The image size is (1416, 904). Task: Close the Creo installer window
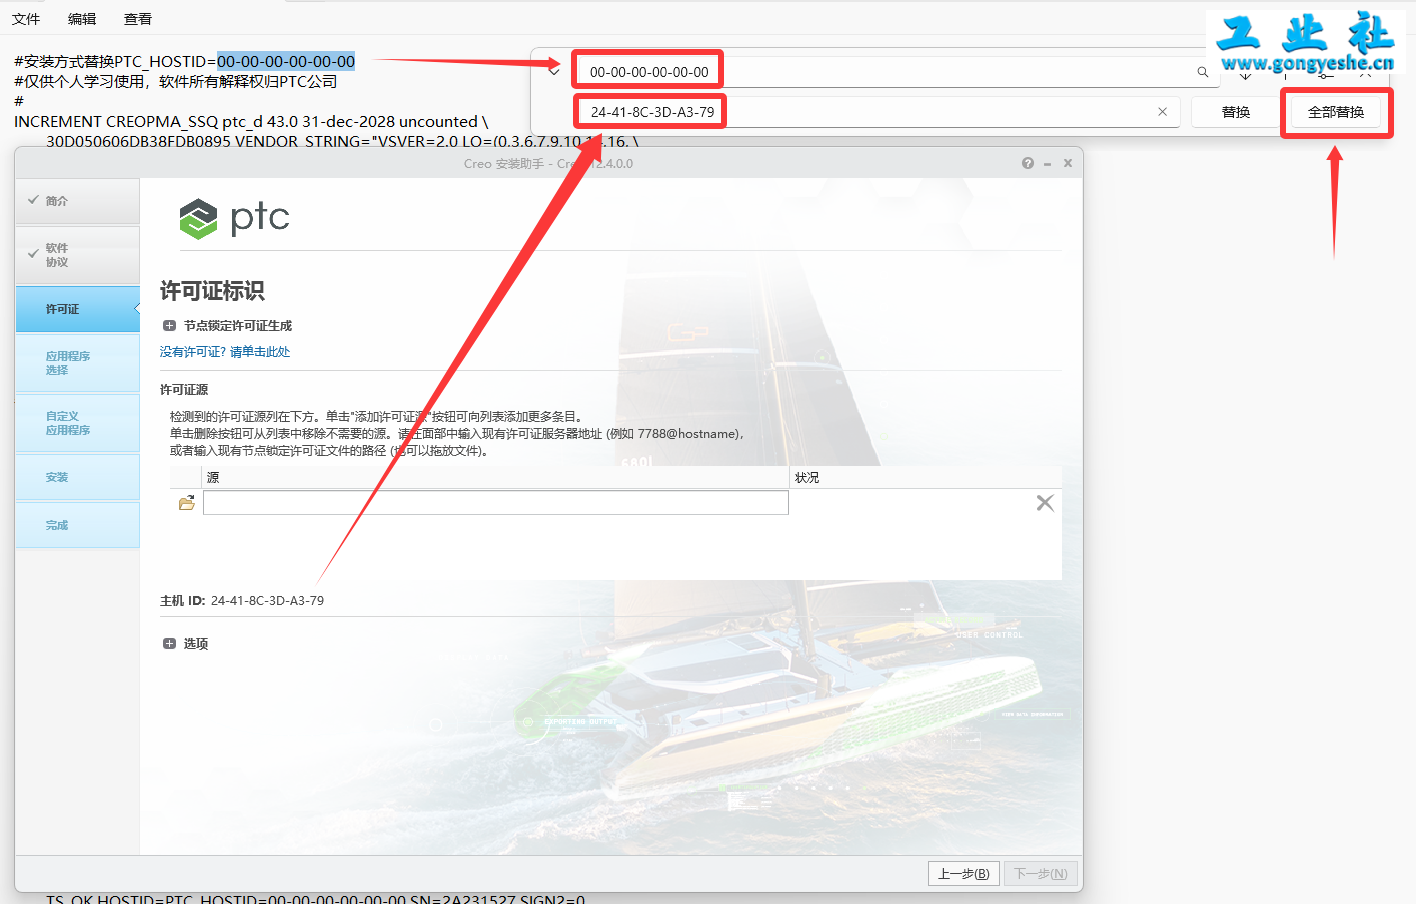(1068, 163)
